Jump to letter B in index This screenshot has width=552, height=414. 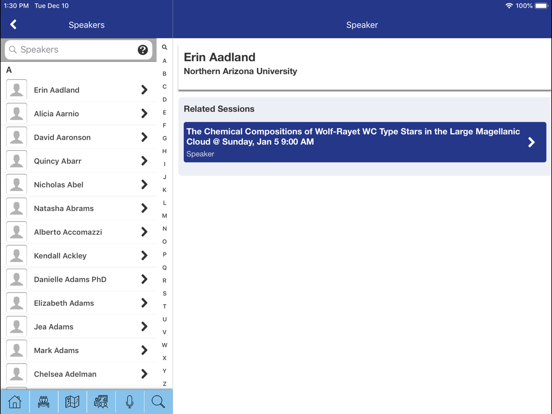click(164, 74)
